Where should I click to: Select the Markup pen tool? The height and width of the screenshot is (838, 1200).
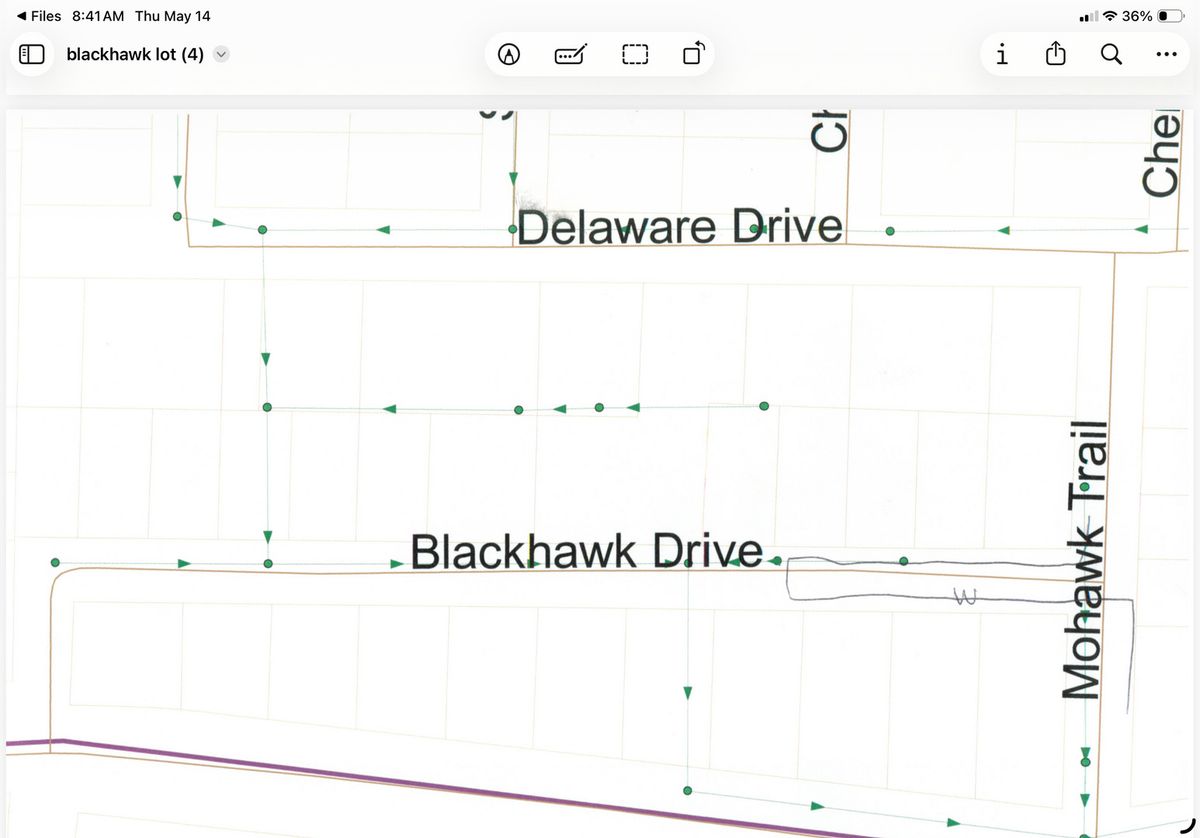pos(510,54)
